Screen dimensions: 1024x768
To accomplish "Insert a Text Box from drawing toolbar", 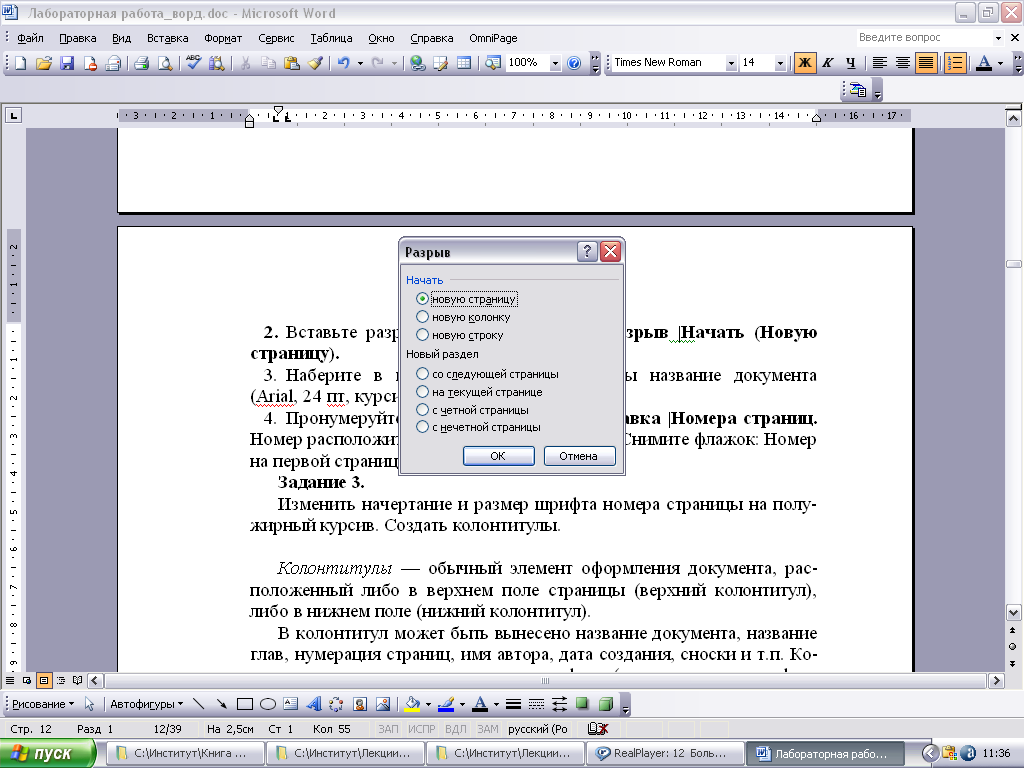I will tap(291, 704).
